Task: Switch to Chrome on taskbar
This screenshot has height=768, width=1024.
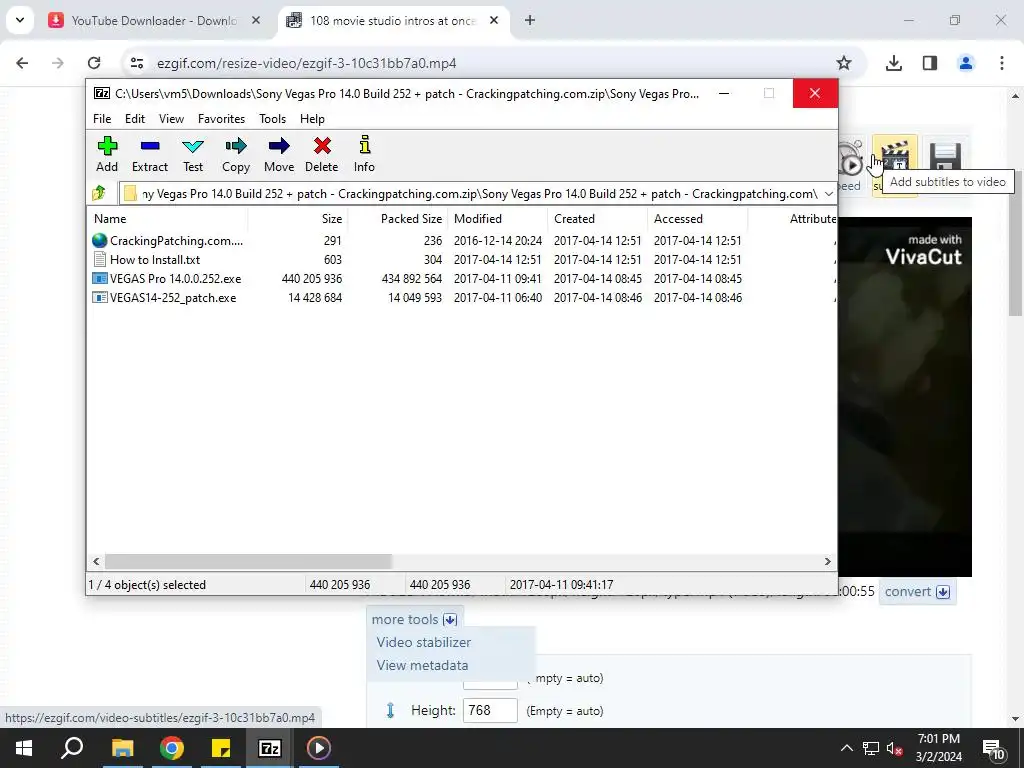Action: pos(172,748)
